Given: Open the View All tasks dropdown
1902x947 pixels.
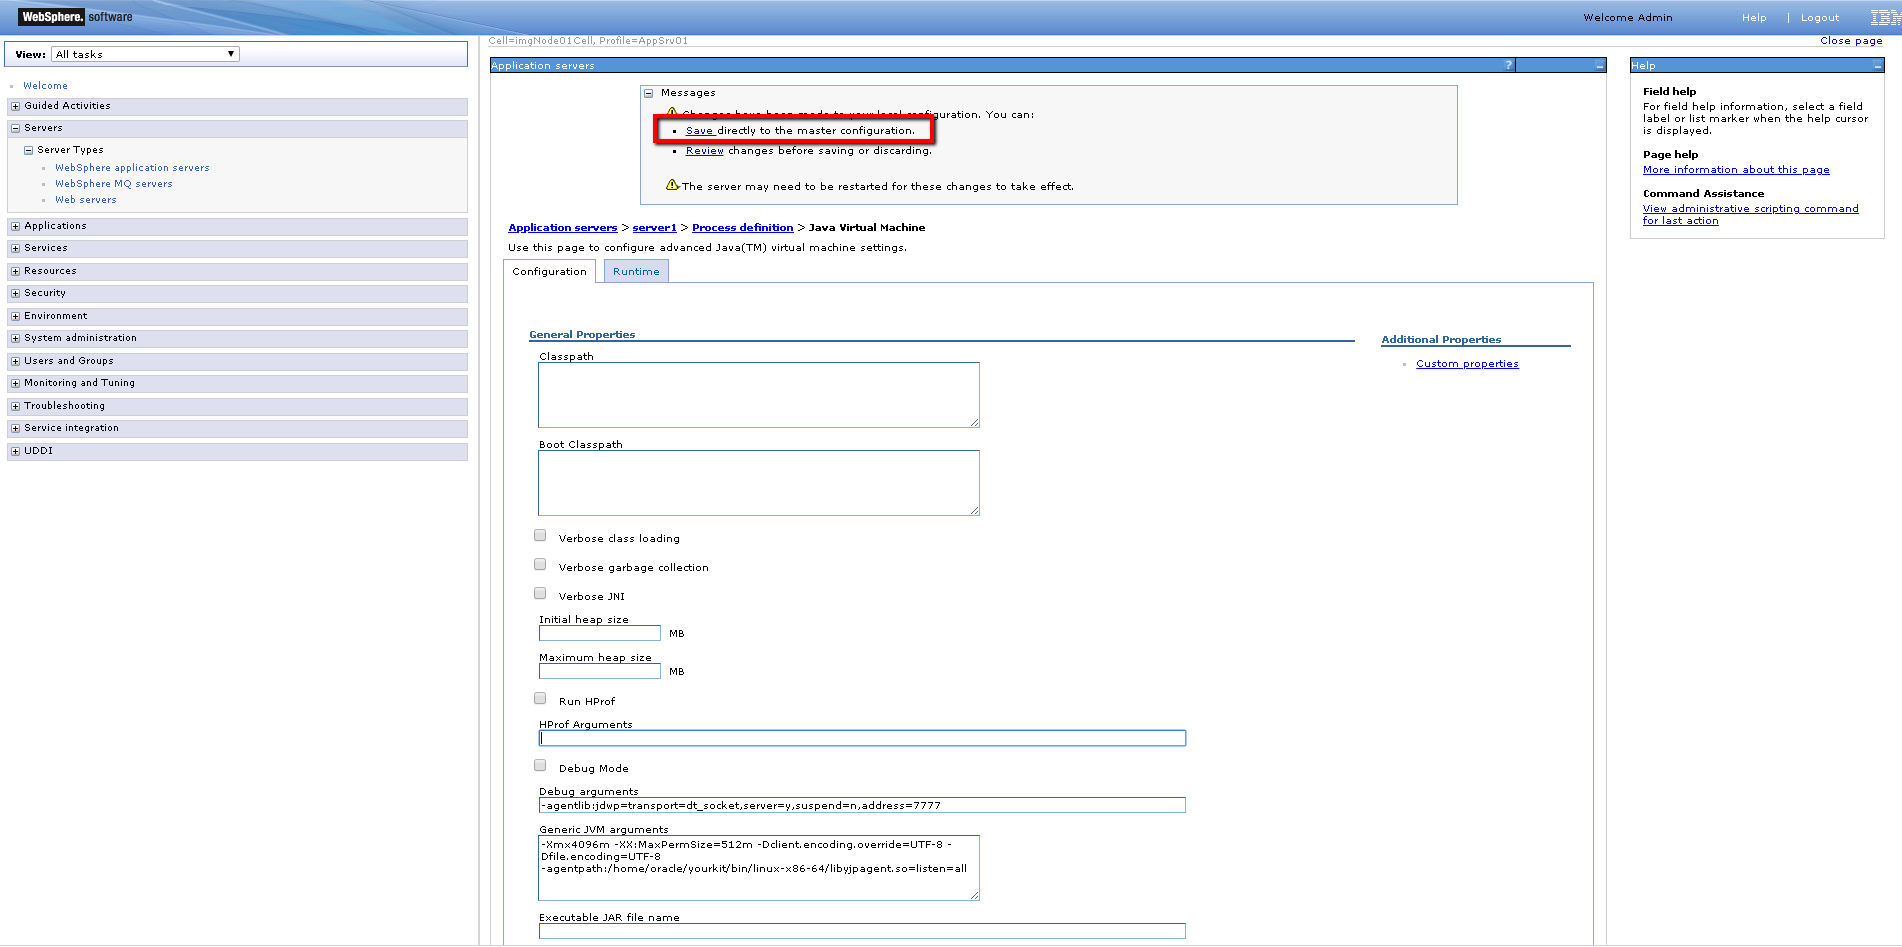Looking at the screenshot, I should tap(145, 54).
